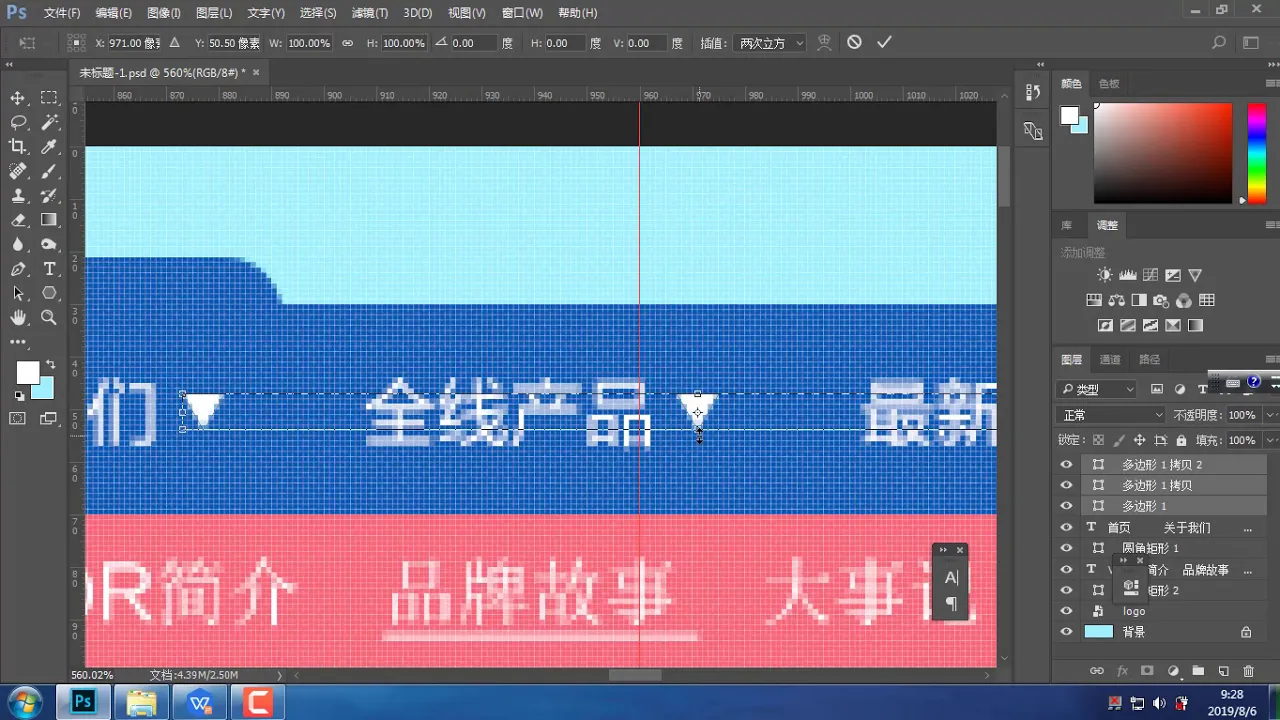Open the 插值 interpolation dropdown

point(769,43)
